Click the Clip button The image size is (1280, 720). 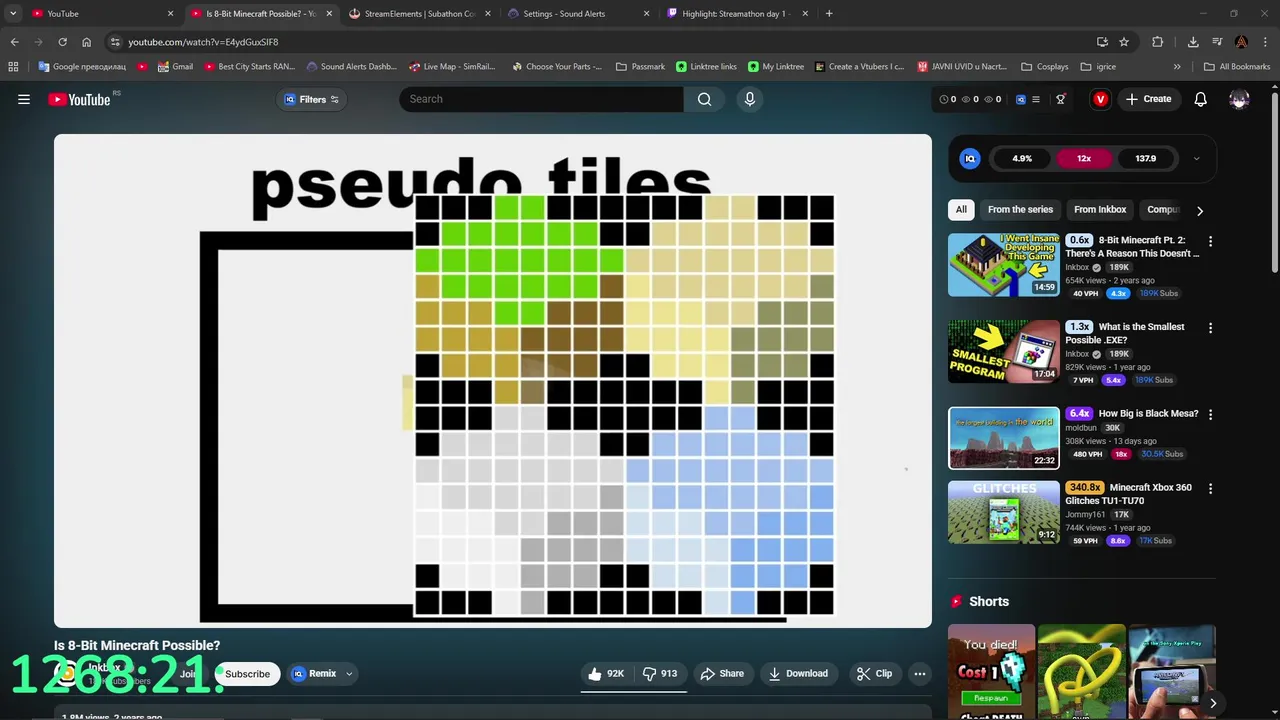click(874, 674)
